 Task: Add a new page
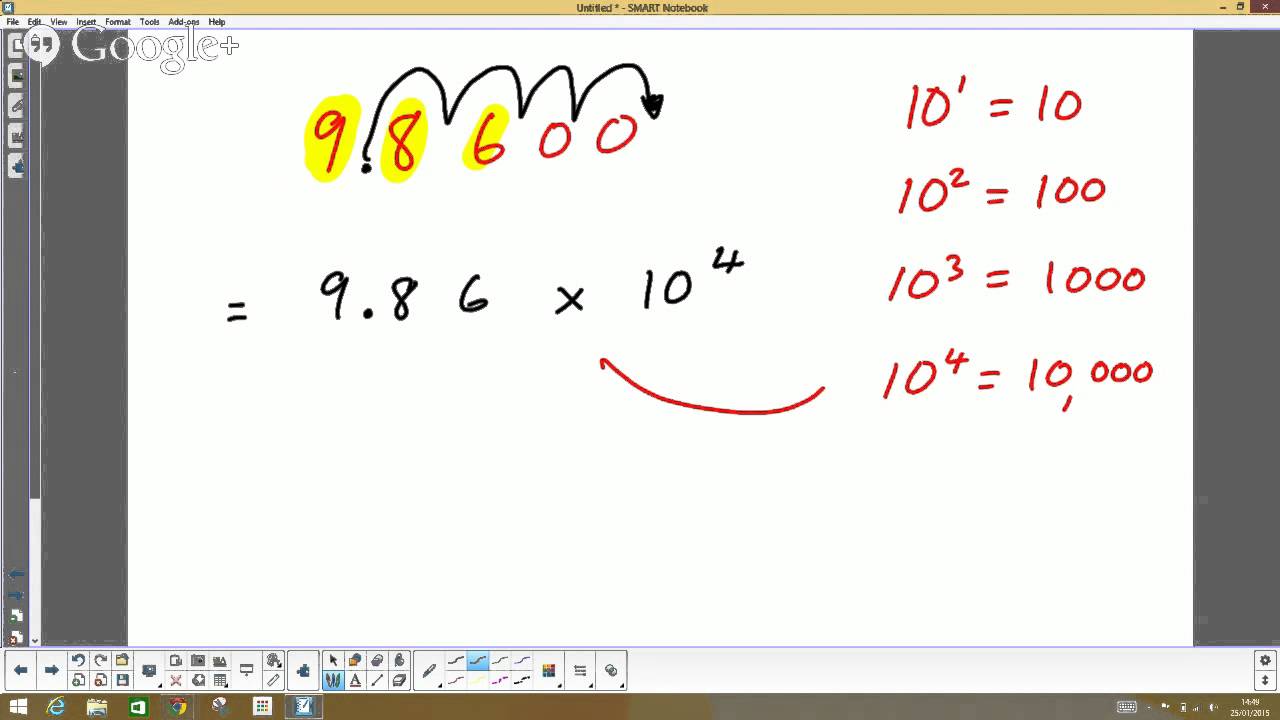tap(78, 680)
